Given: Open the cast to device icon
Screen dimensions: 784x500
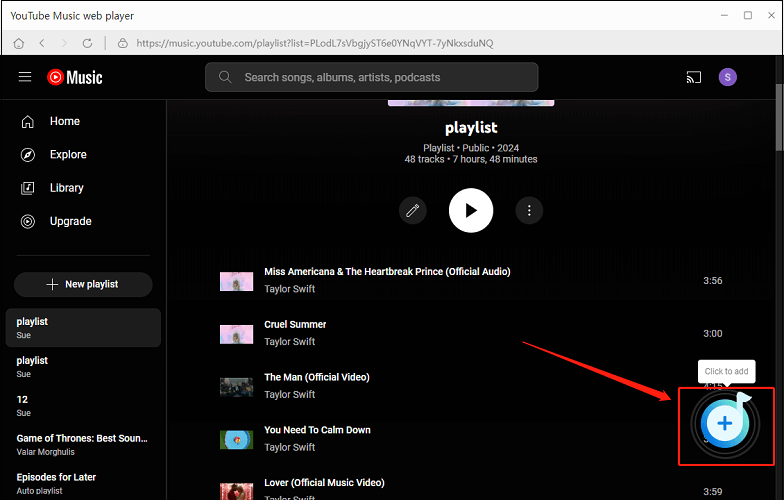Looking at the screenshot, I should tap(694, 77).
